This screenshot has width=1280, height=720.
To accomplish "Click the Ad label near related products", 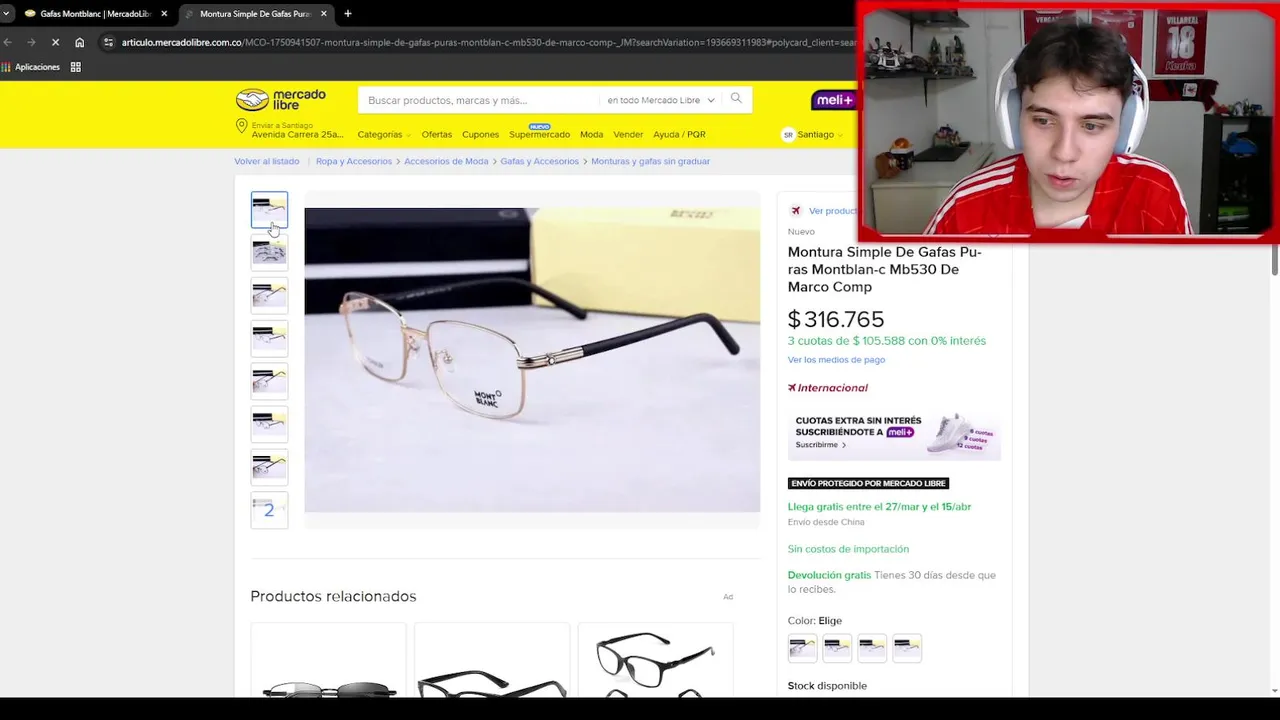I will pyautogui.click(x=728, y=597).
